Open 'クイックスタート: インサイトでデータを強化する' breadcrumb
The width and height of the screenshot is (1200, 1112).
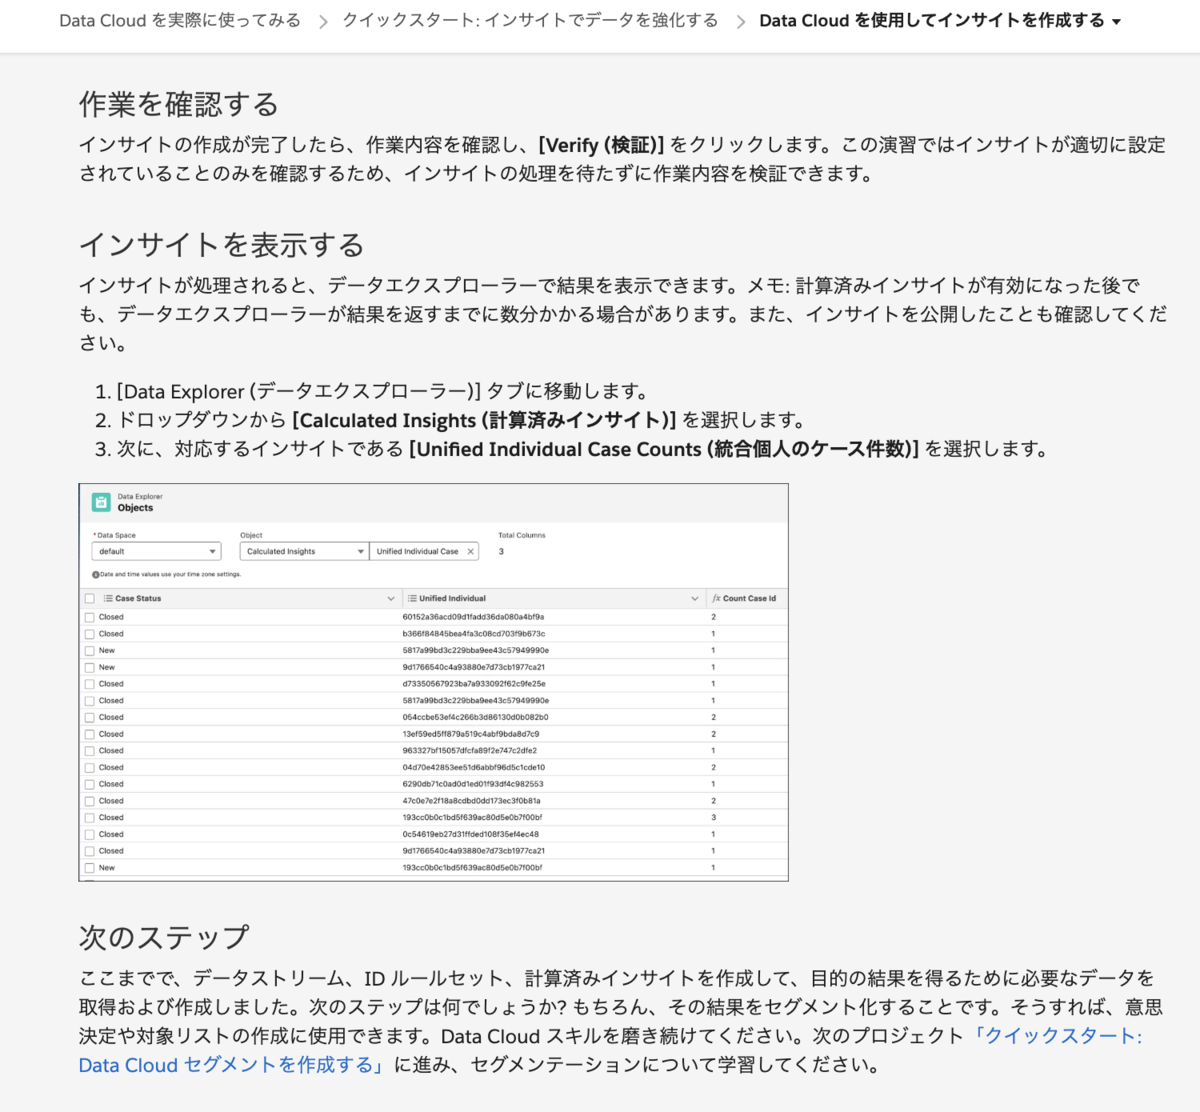pyautogui.click(x=530, y=20)
